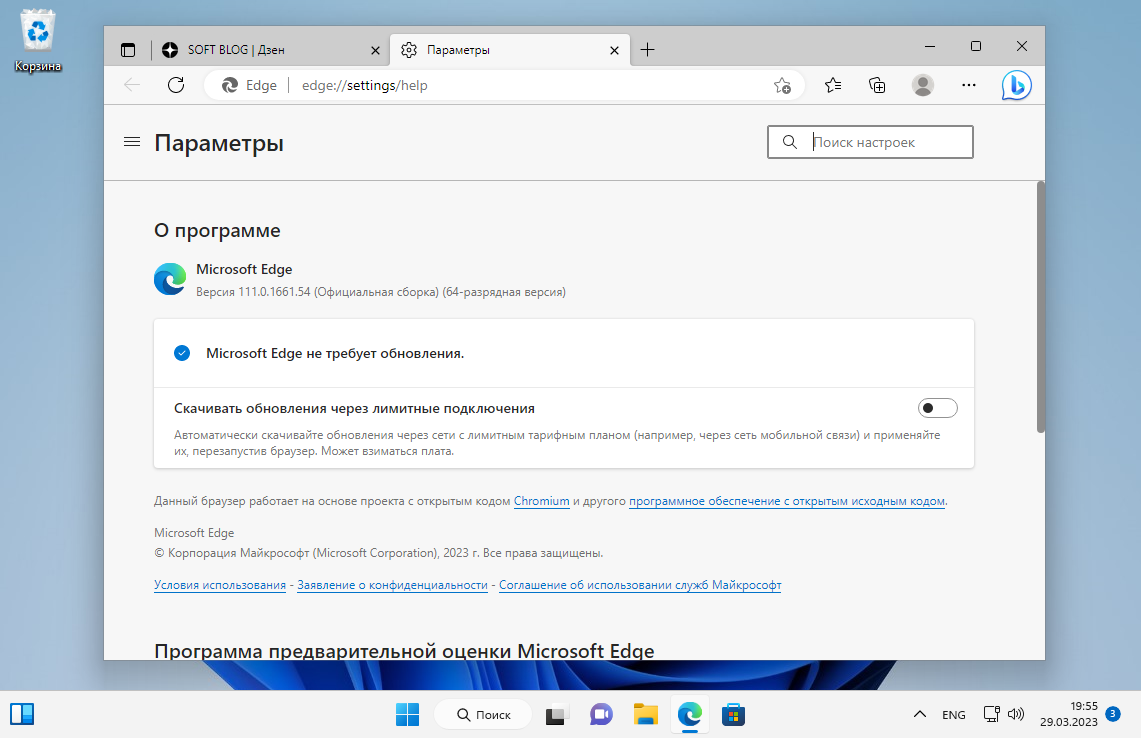Open the browser profile avatar
This screenshot has height=738, width=1141.
pos(922,85)
